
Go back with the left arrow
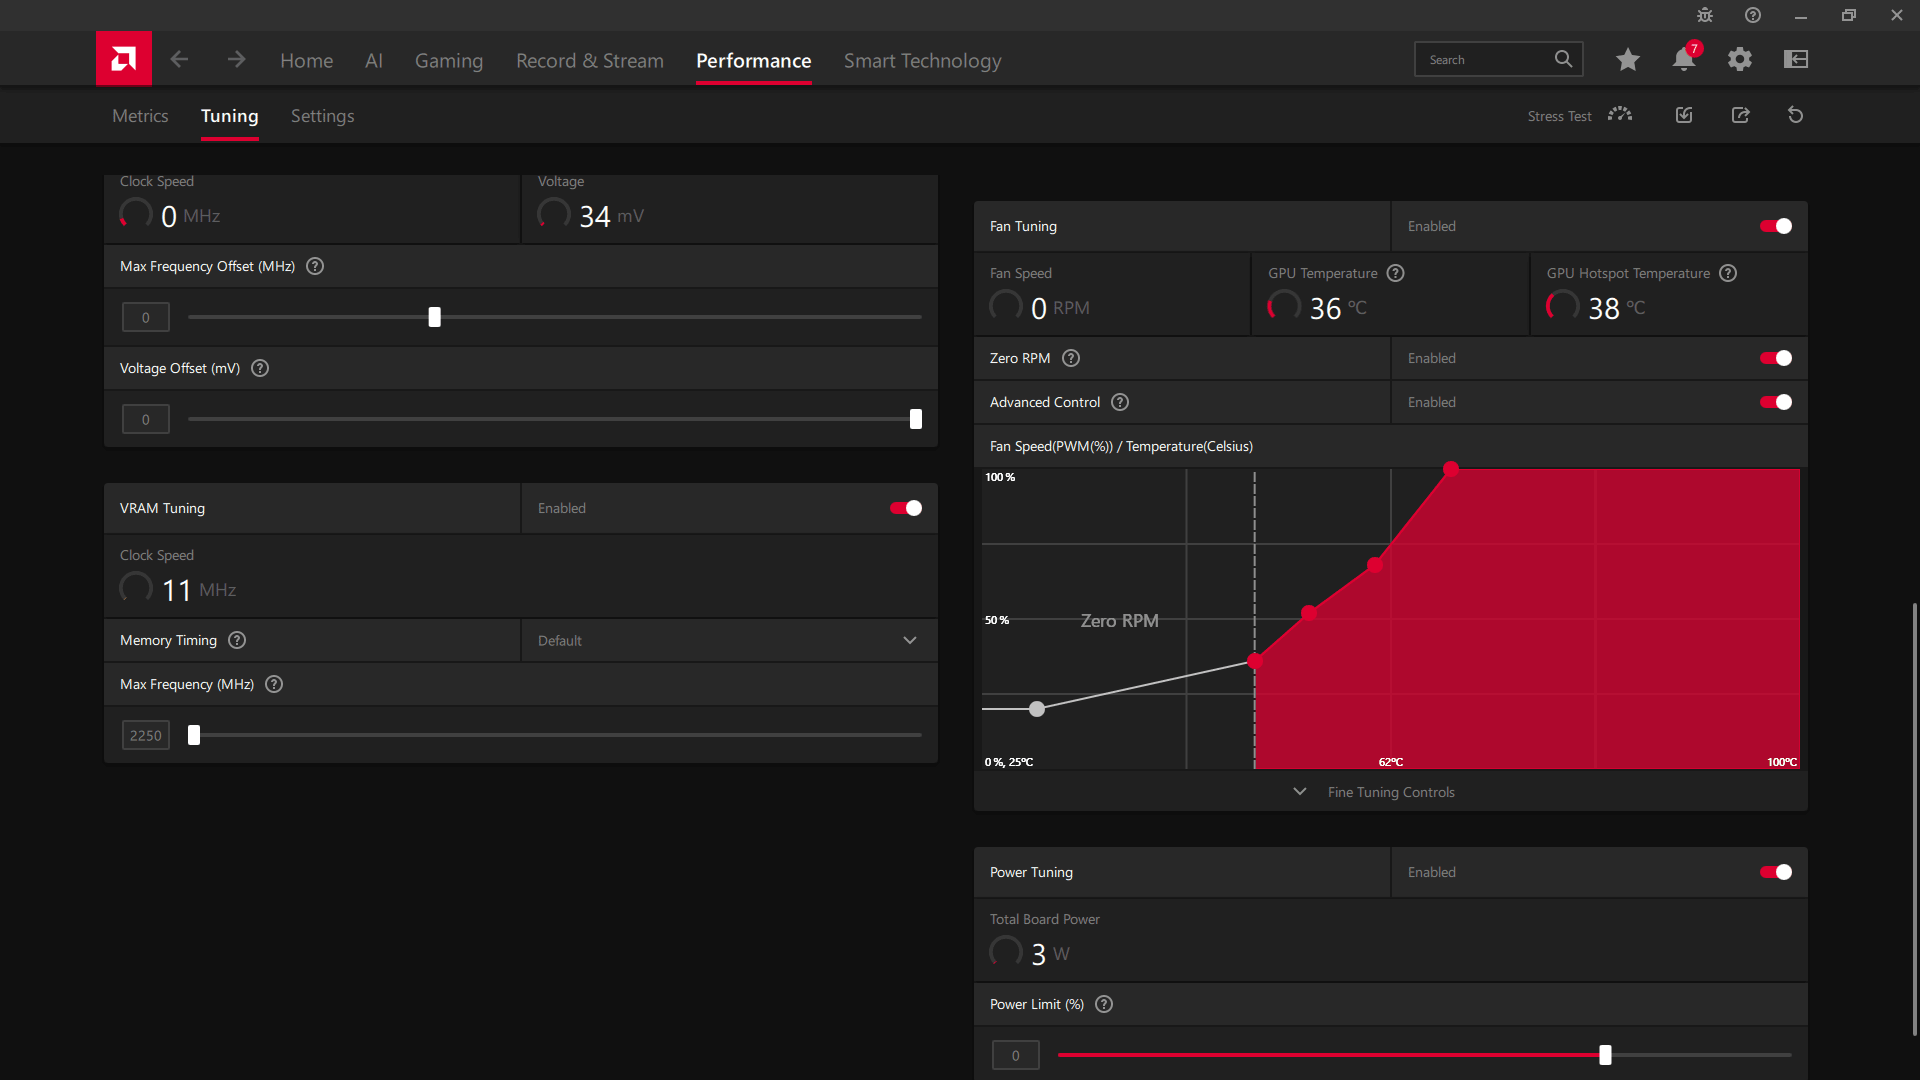[179, 59]
